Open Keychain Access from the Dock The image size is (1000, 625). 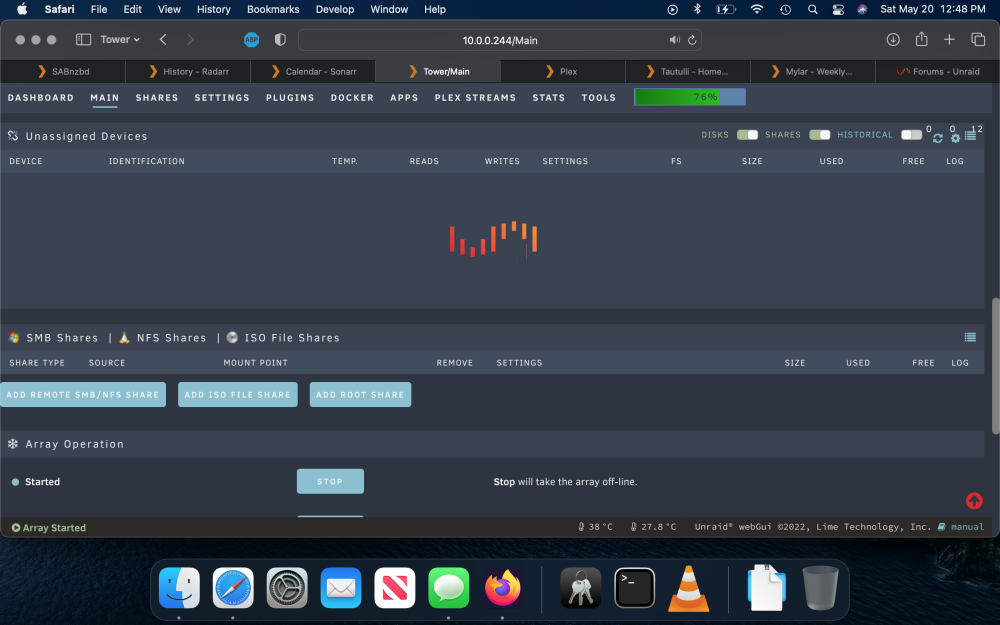[580, 587]
